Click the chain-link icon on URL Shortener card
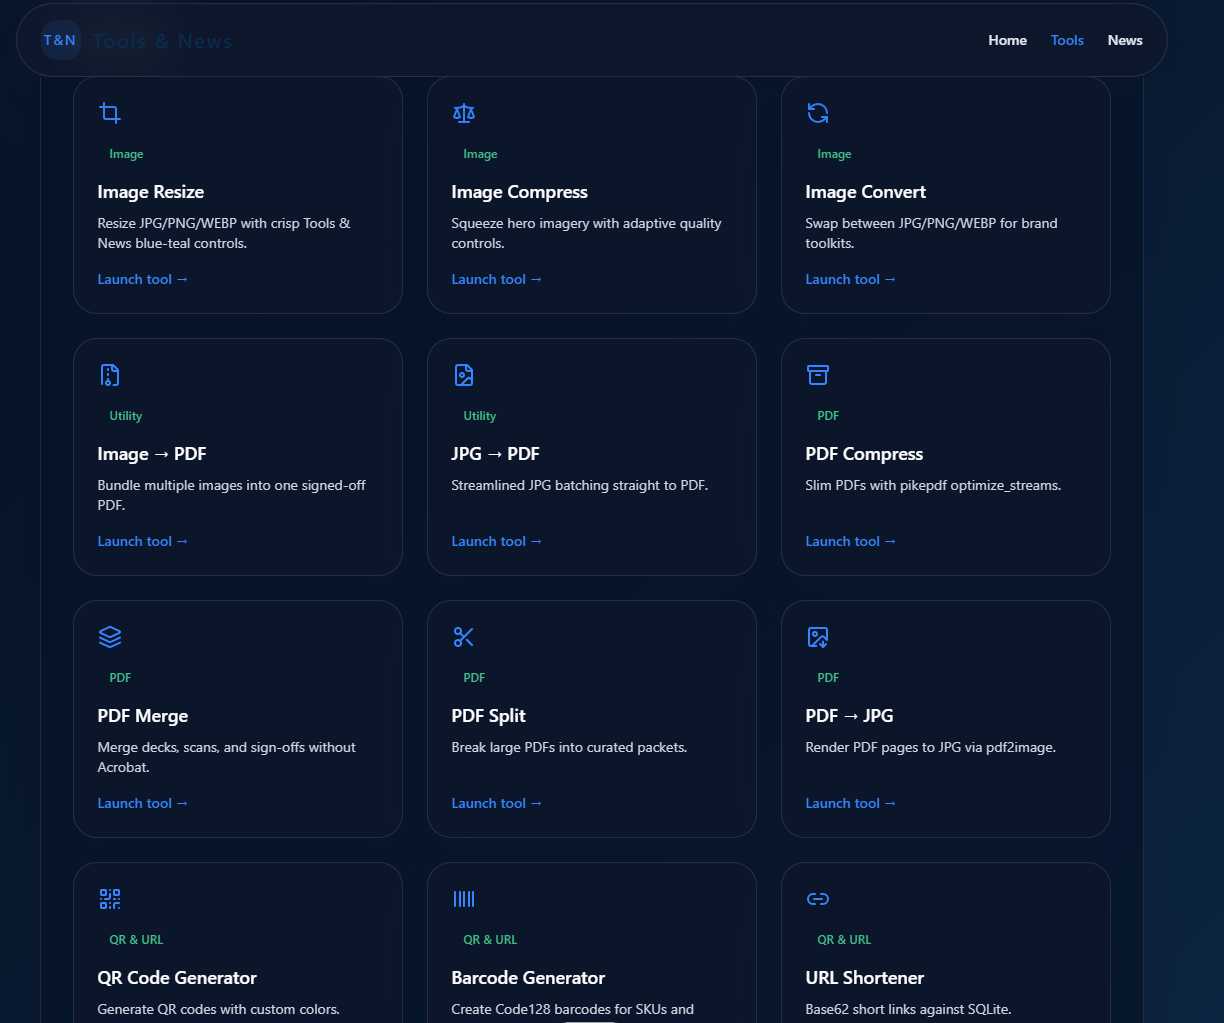The height and width of the screenshot is (1023, 1224). pyautogui.click(x=818, y=899)
